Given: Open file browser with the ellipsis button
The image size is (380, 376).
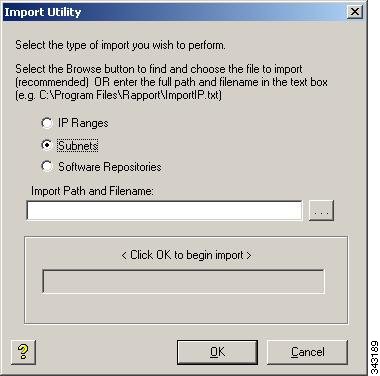Looking at the screenshot, I should (321, 211).
